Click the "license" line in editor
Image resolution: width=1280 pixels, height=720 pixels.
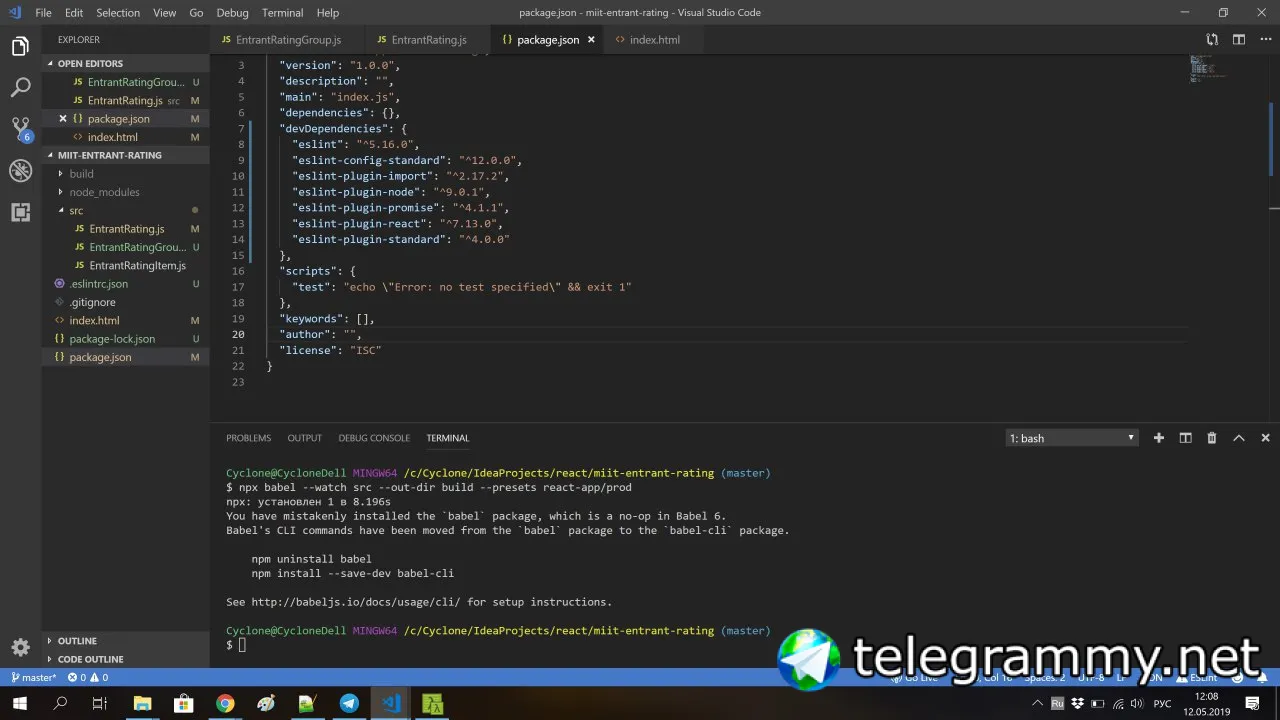pos(331,350)
